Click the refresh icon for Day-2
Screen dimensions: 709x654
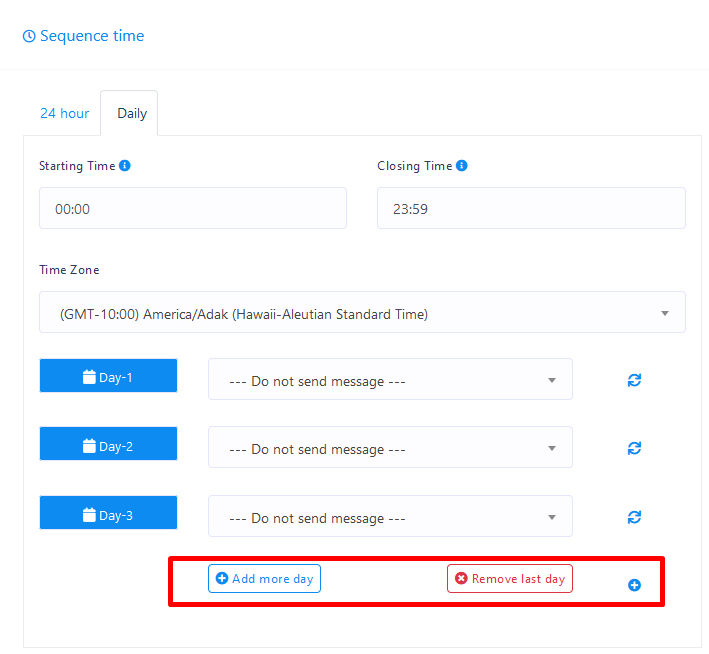pos(634,448)
